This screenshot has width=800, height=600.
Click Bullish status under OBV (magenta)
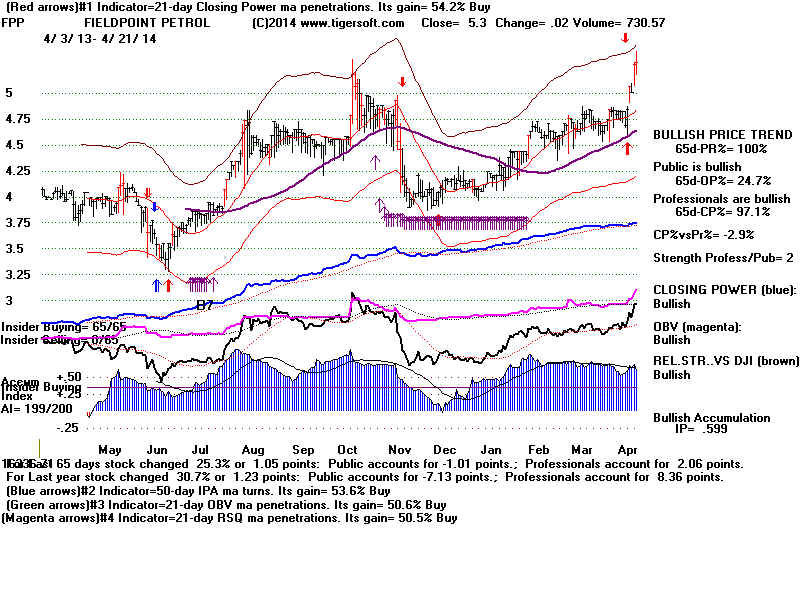[x=671, y=340]
